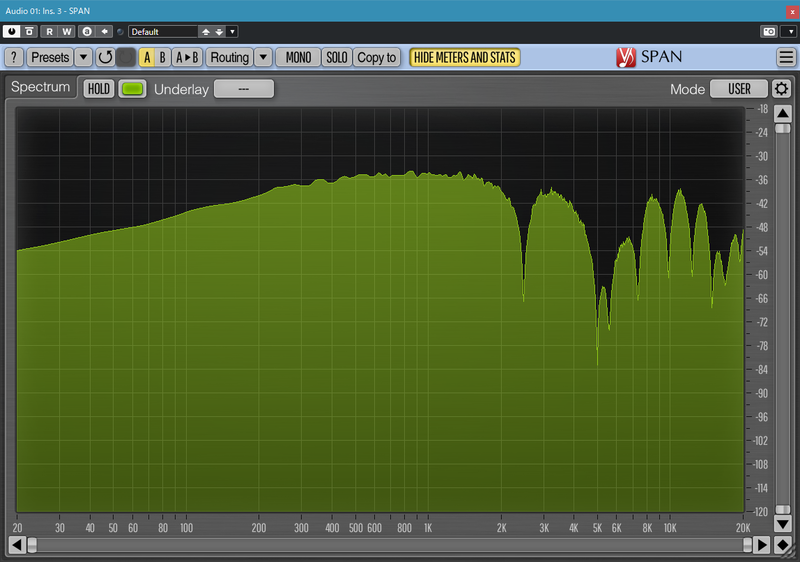
Task: Toggle the spectrum HOLD button
Action: click(x=98, y=89)
